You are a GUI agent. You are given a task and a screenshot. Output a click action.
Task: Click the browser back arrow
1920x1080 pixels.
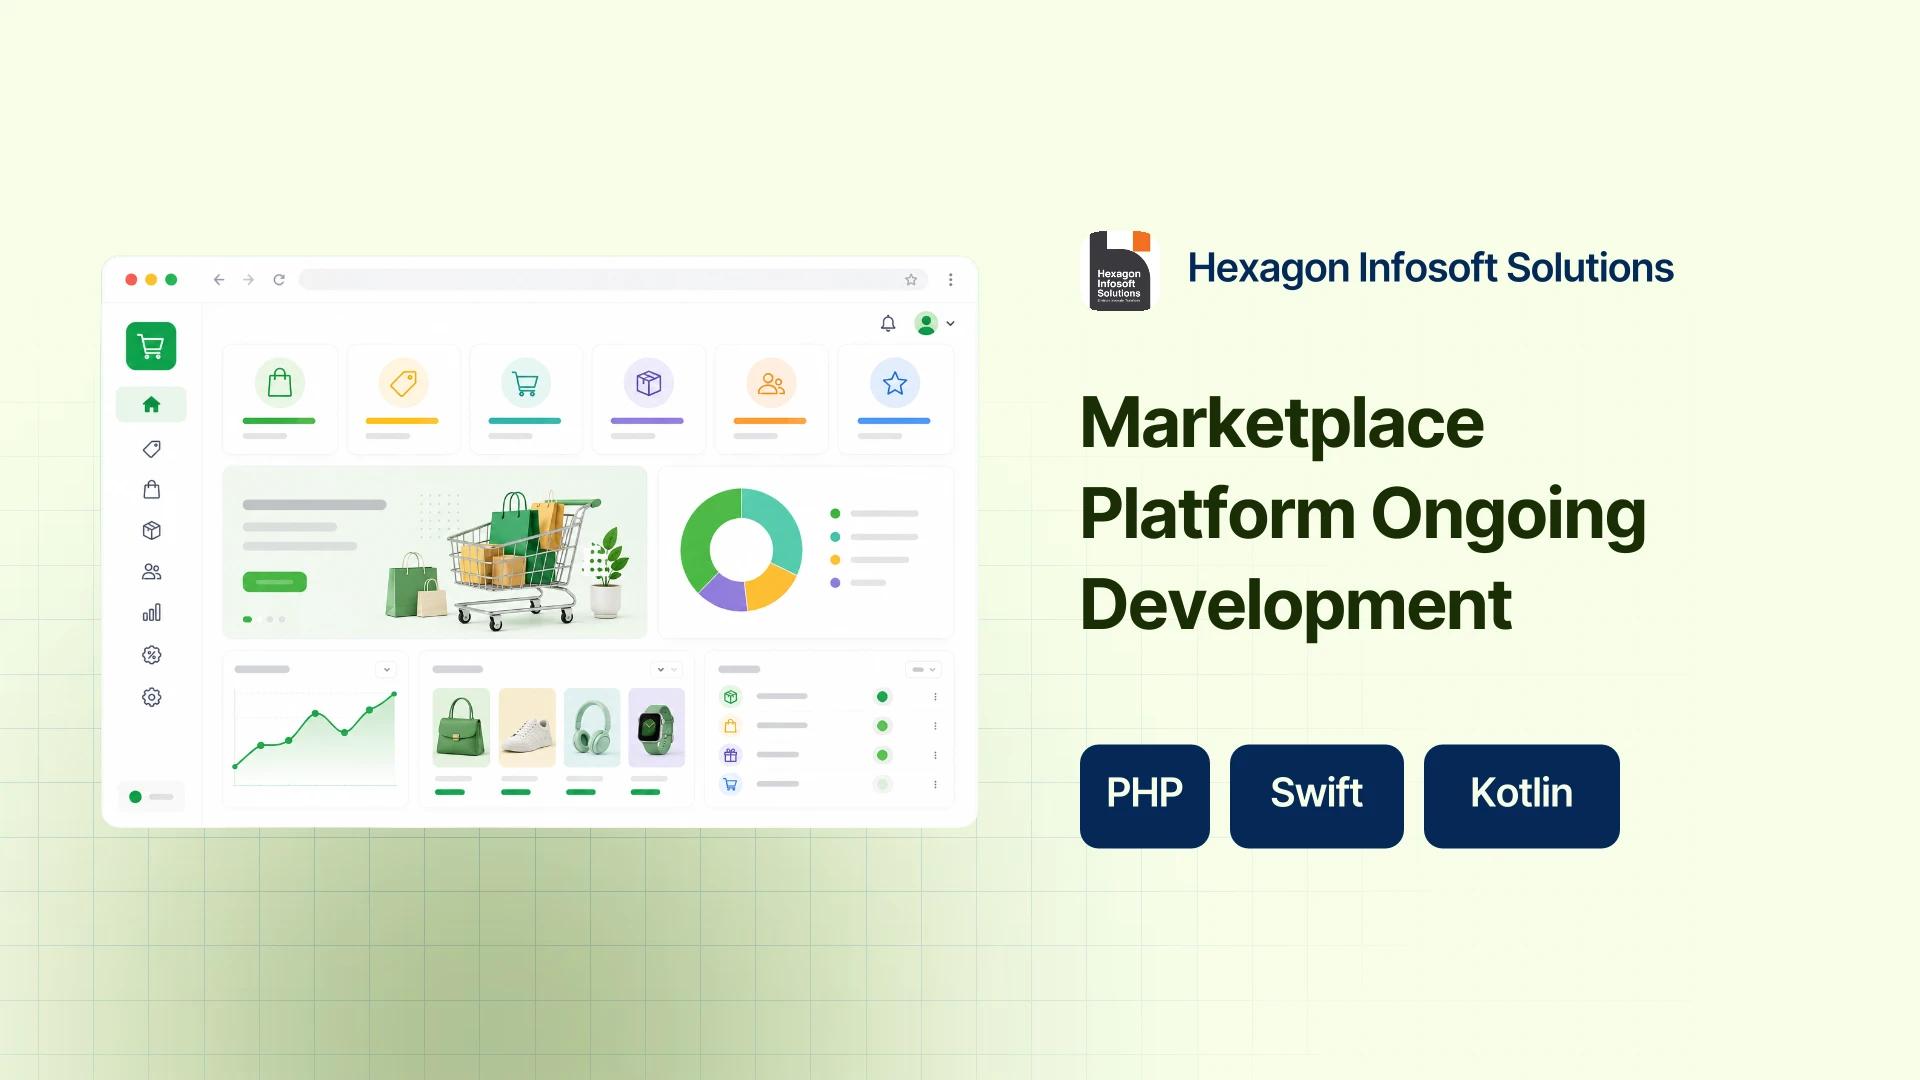coord(219,280)
